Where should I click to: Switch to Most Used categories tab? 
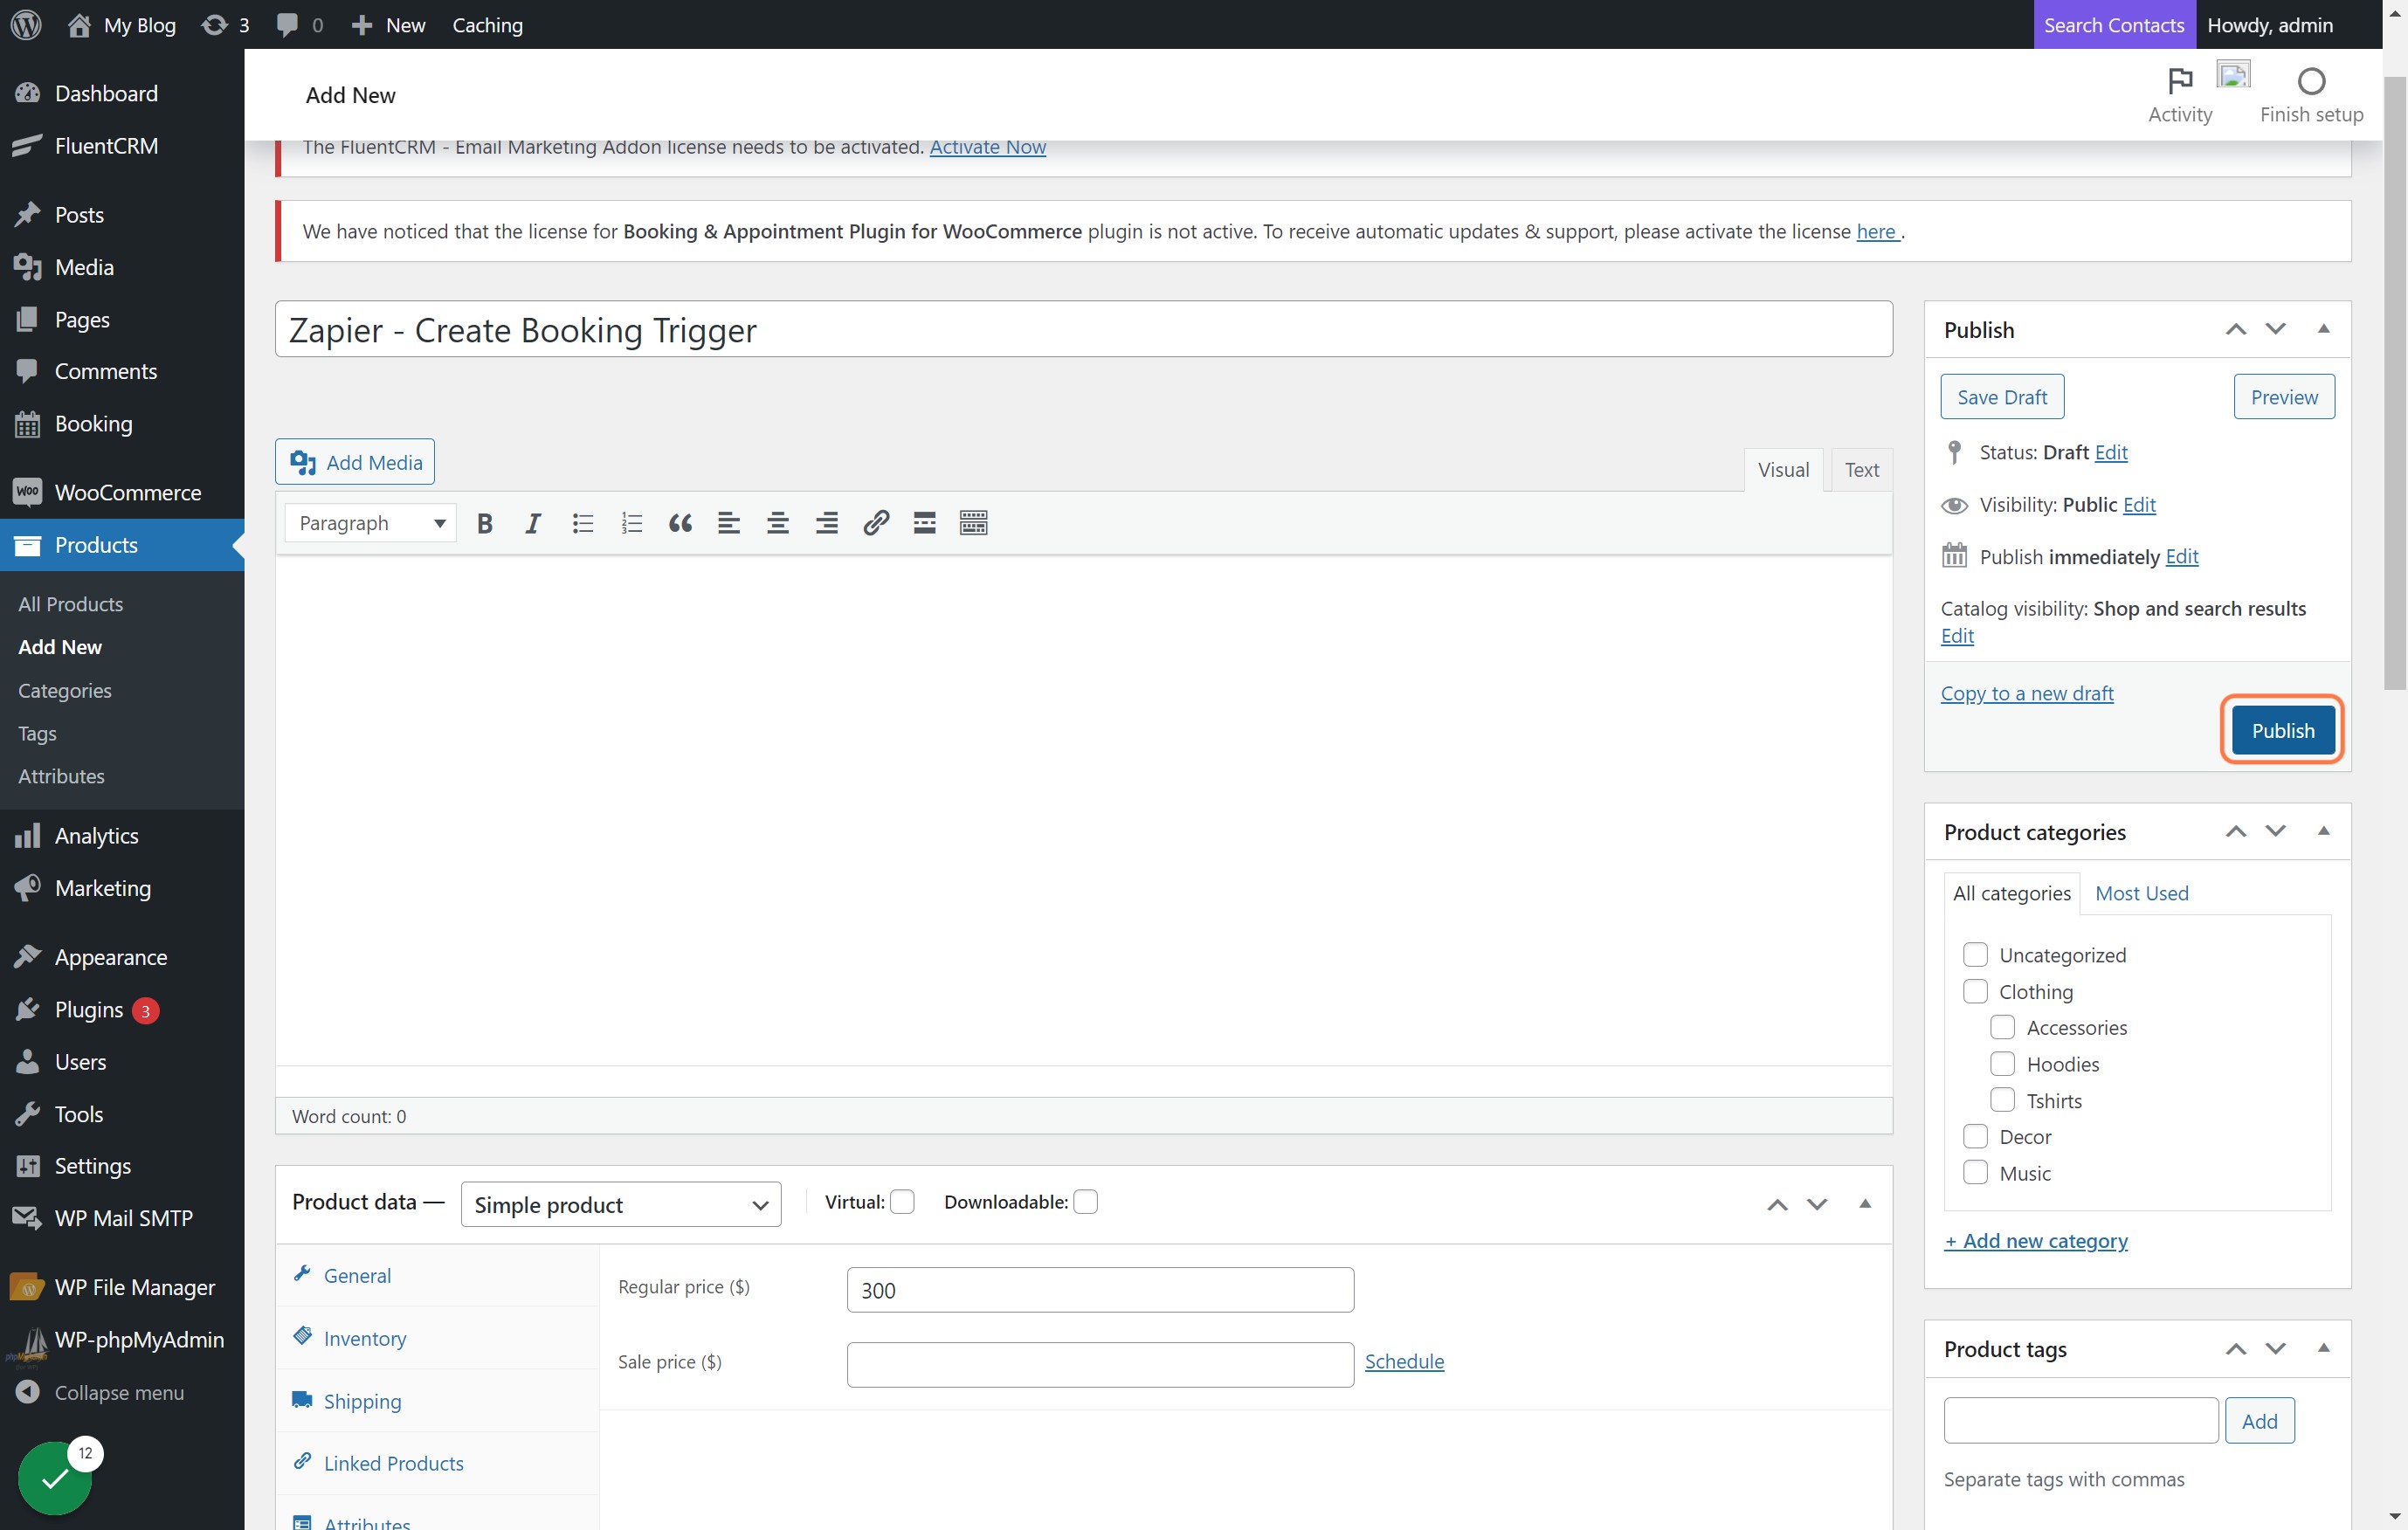click(x=2141, y=893)
